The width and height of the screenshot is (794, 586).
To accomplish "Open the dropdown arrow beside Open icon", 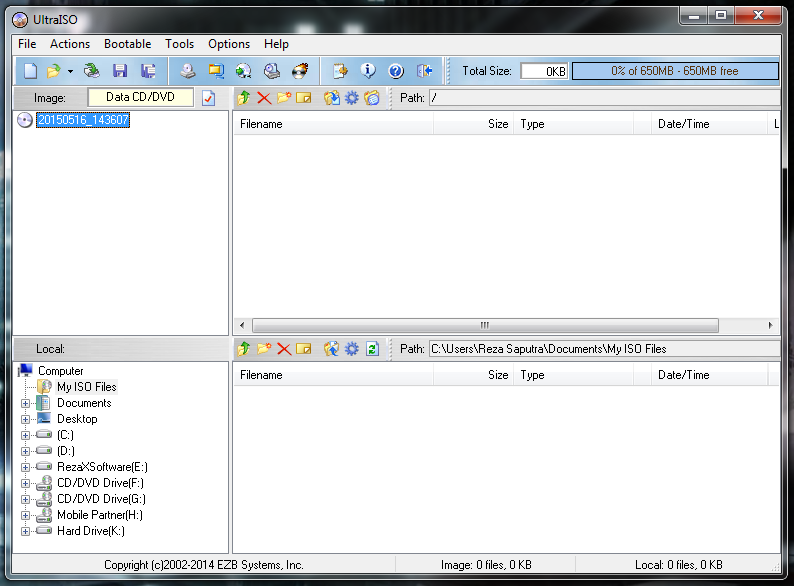I will (70, 71).
